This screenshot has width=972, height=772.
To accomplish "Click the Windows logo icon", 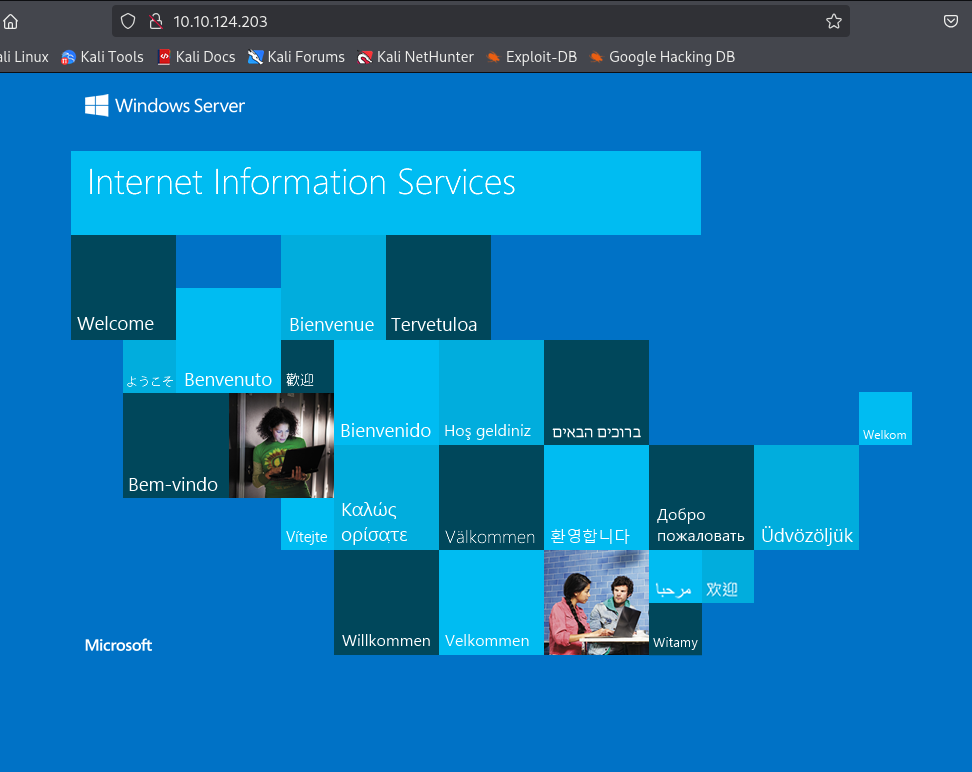I will (97, 105).
